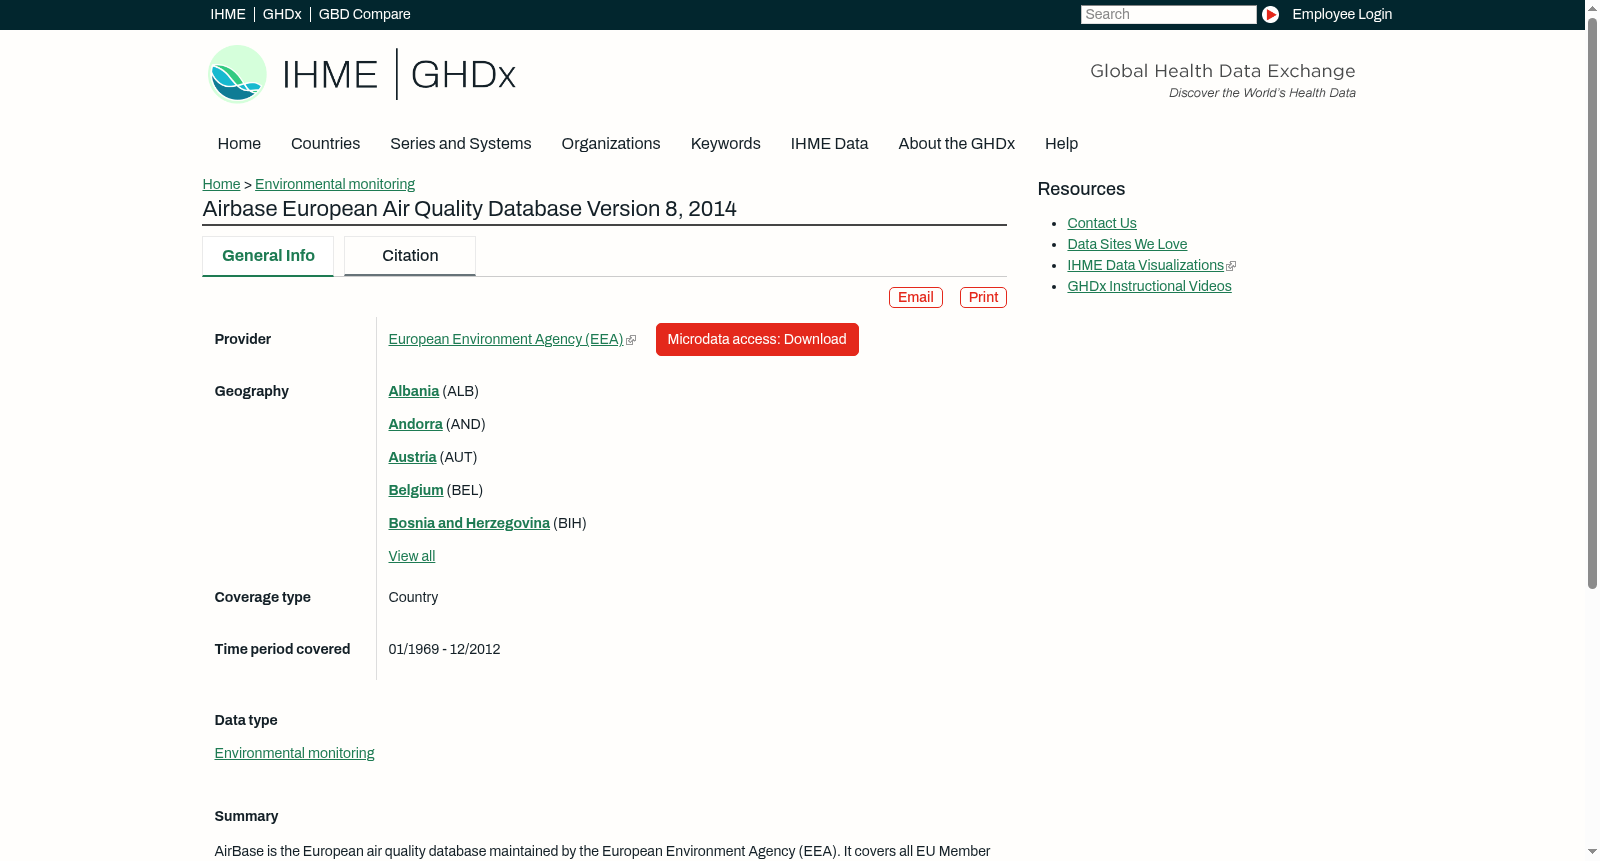
Task: Click the 'Geography' field label
Action: point(251,391)
